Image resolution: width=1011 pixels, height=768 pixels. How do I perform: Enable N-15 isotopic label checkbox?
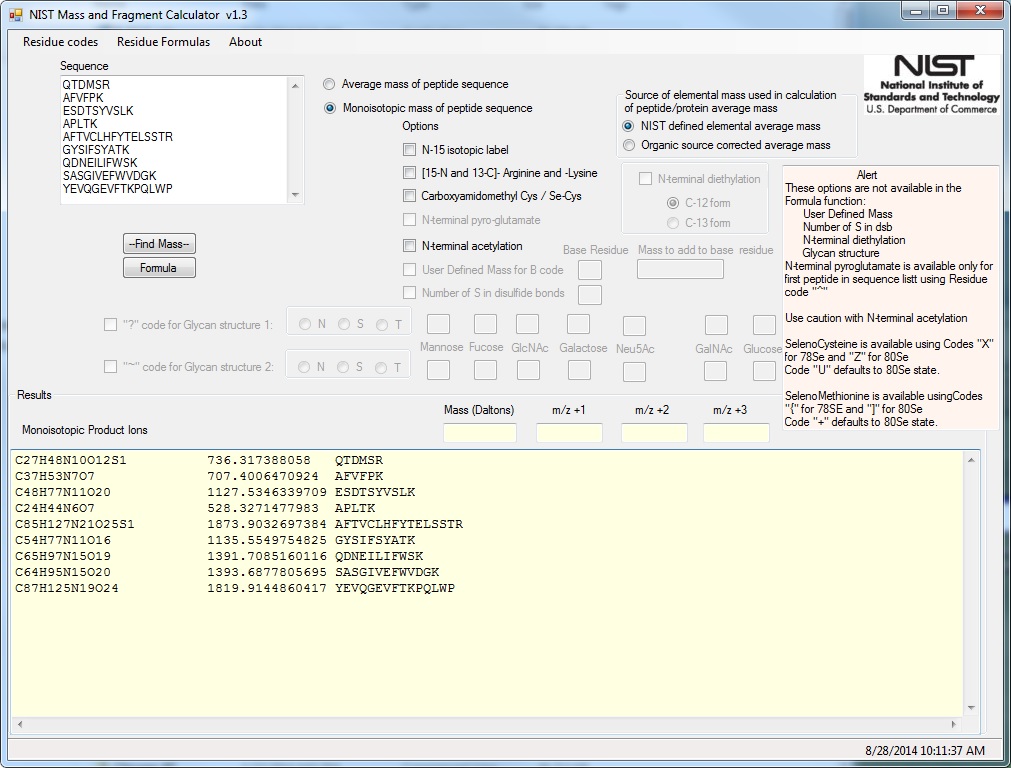tap(410, 150)
